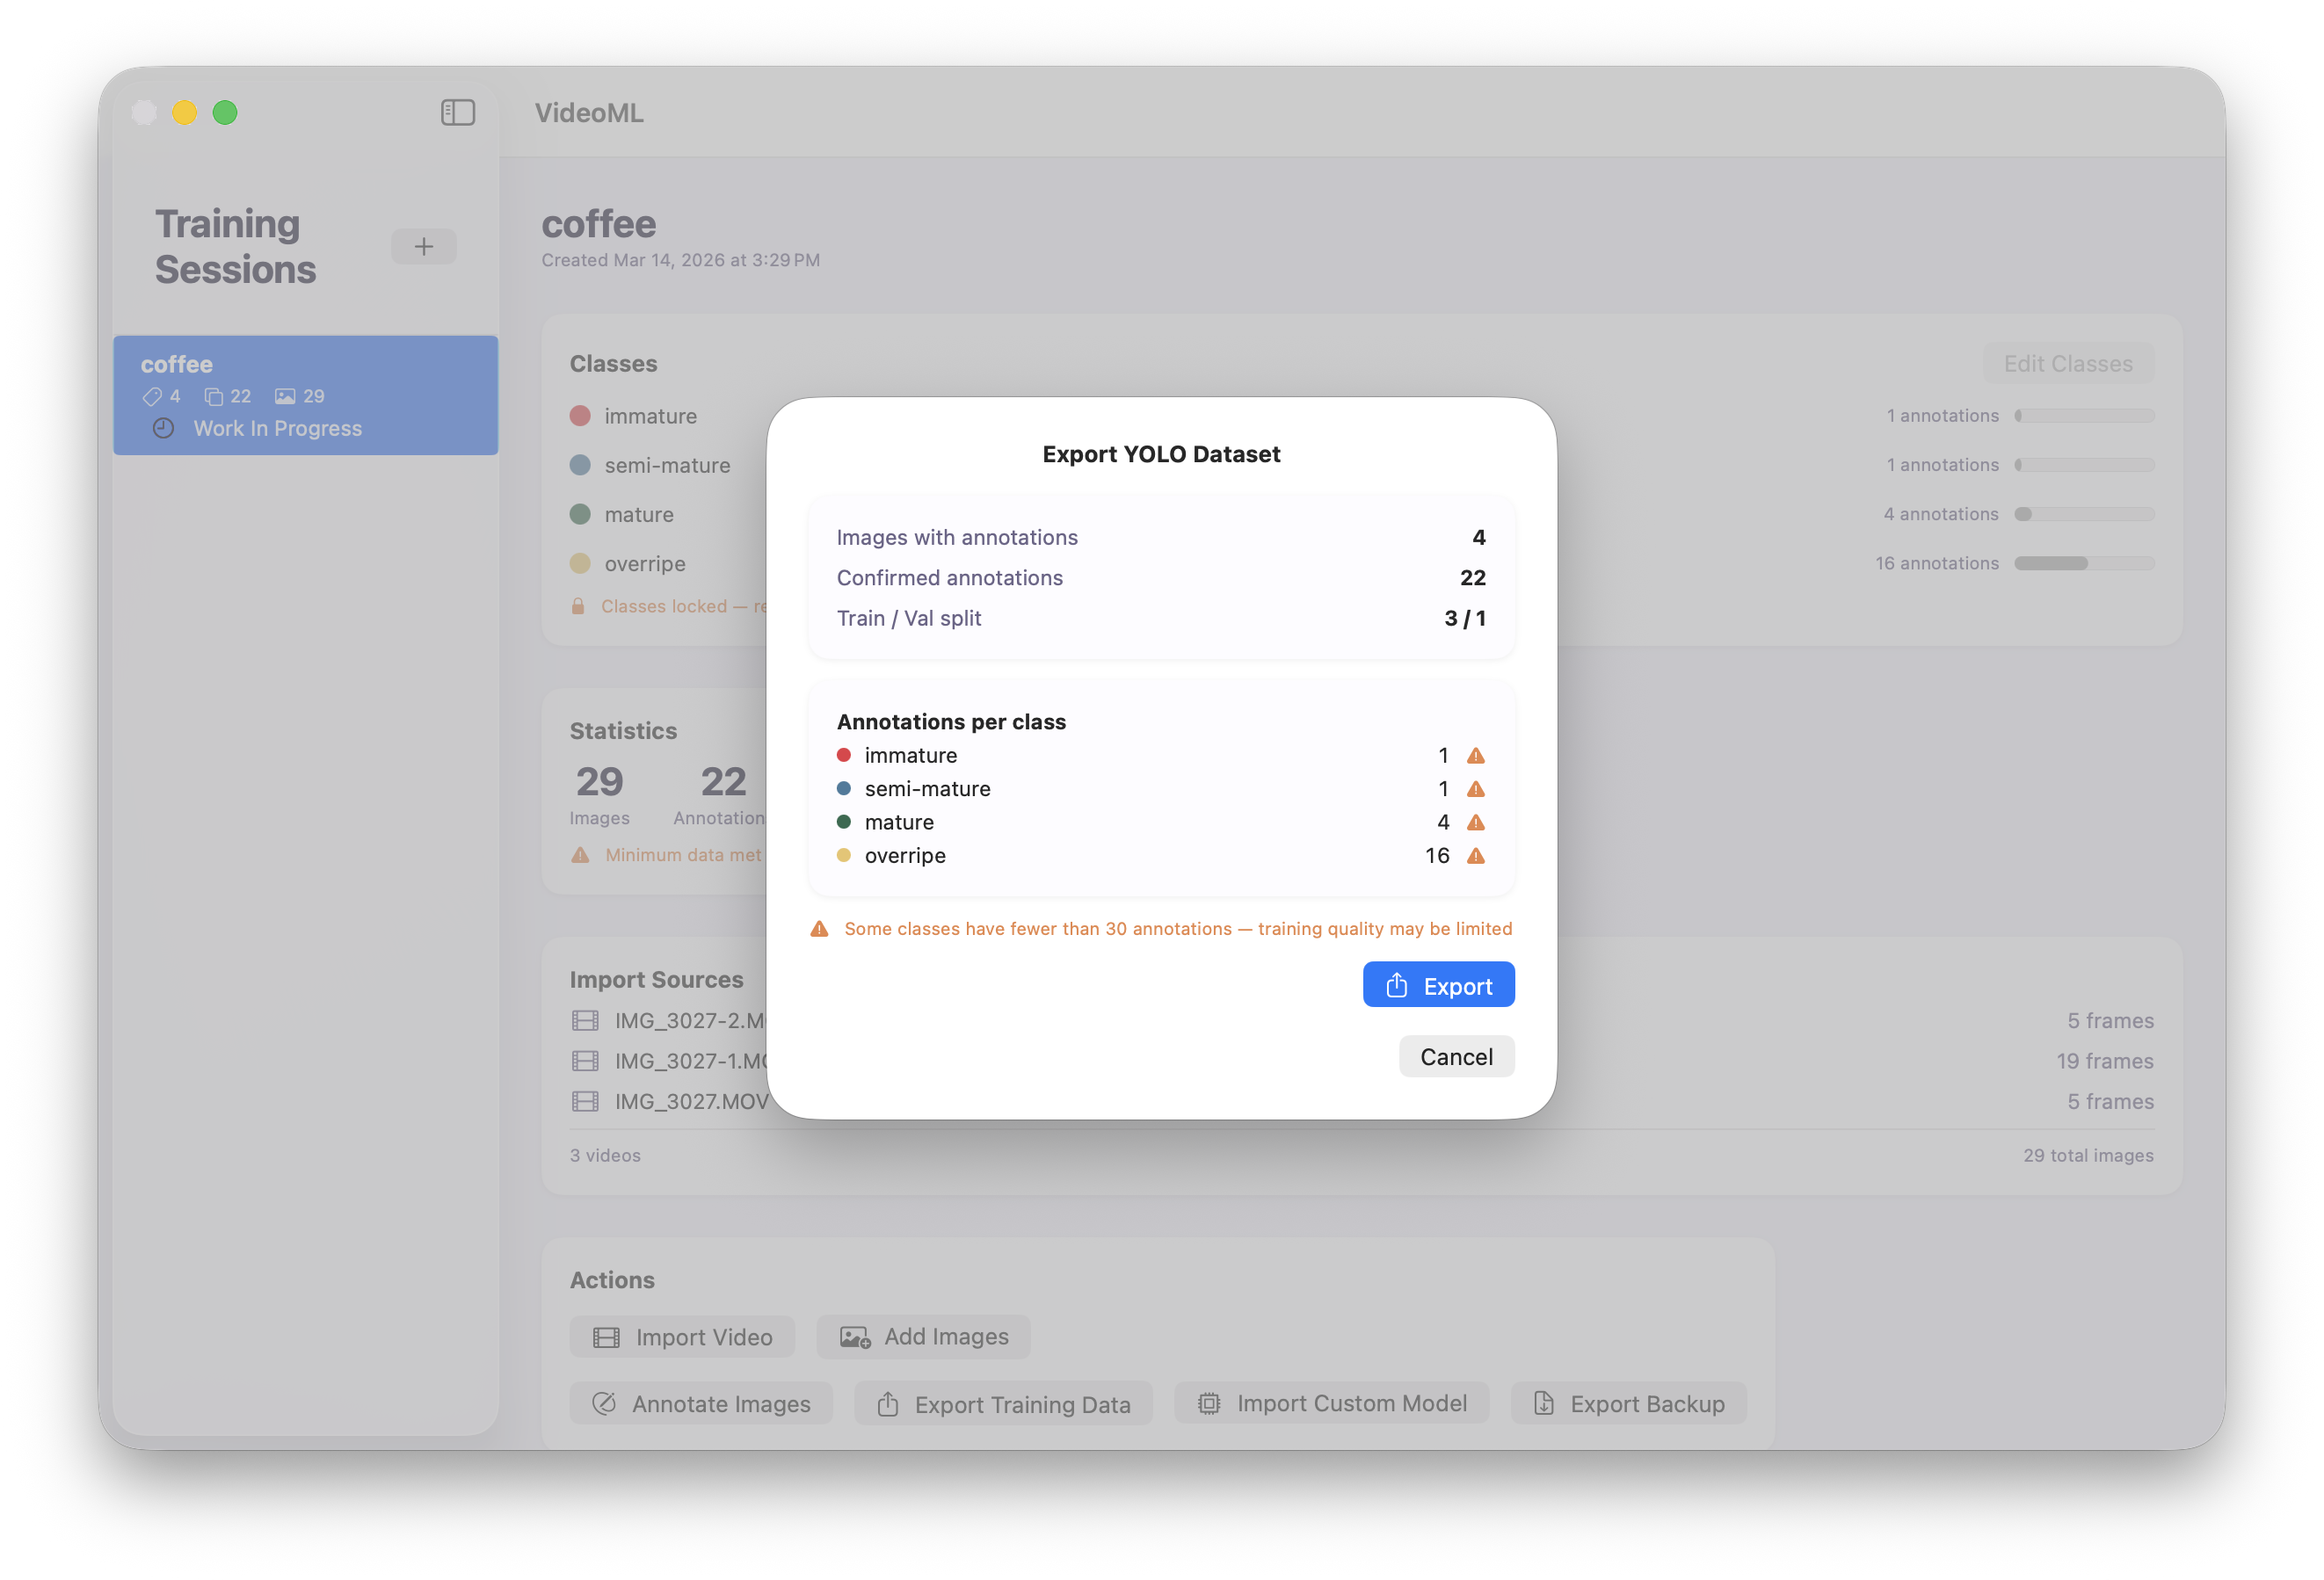The height and width of the screenshot is (1580, 2324).
Task: Click the document icon on Export Backup
Action: [1544, 1403]
